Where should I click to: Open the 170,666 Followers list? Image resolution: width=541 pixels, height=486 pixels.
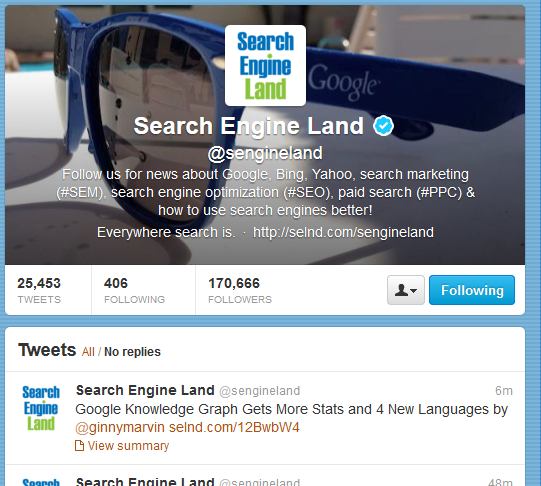click(240, 290)
